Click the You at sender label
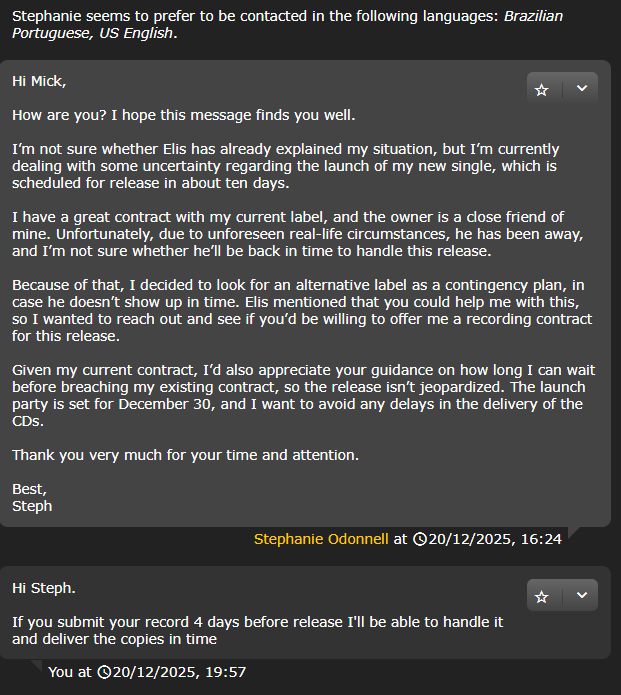The width and height of the screenshot is (621, 695). point(70,672)
